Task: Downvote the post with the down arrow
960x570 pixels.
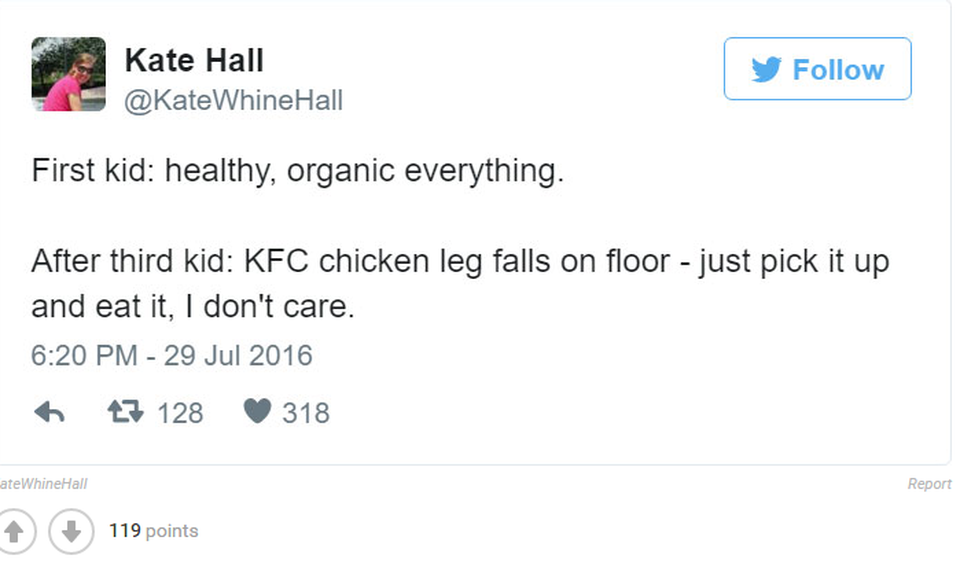Action: (71, 531)
